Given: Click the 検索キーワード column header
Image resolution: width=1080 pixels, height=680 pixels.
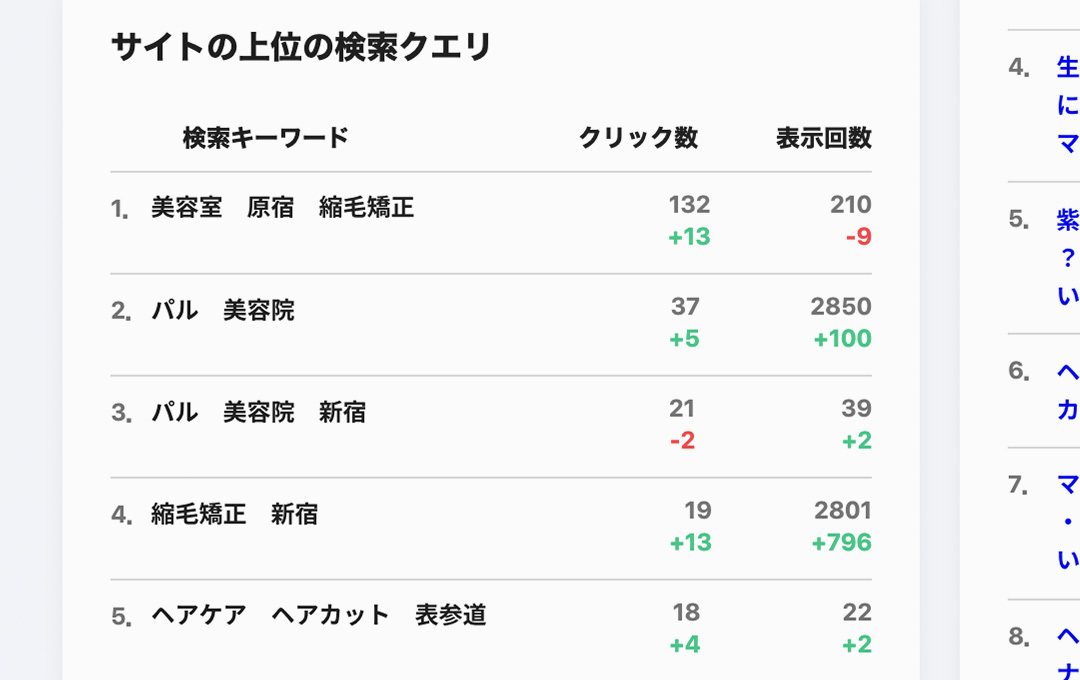Looking at the screenshot, I should 265,138.
